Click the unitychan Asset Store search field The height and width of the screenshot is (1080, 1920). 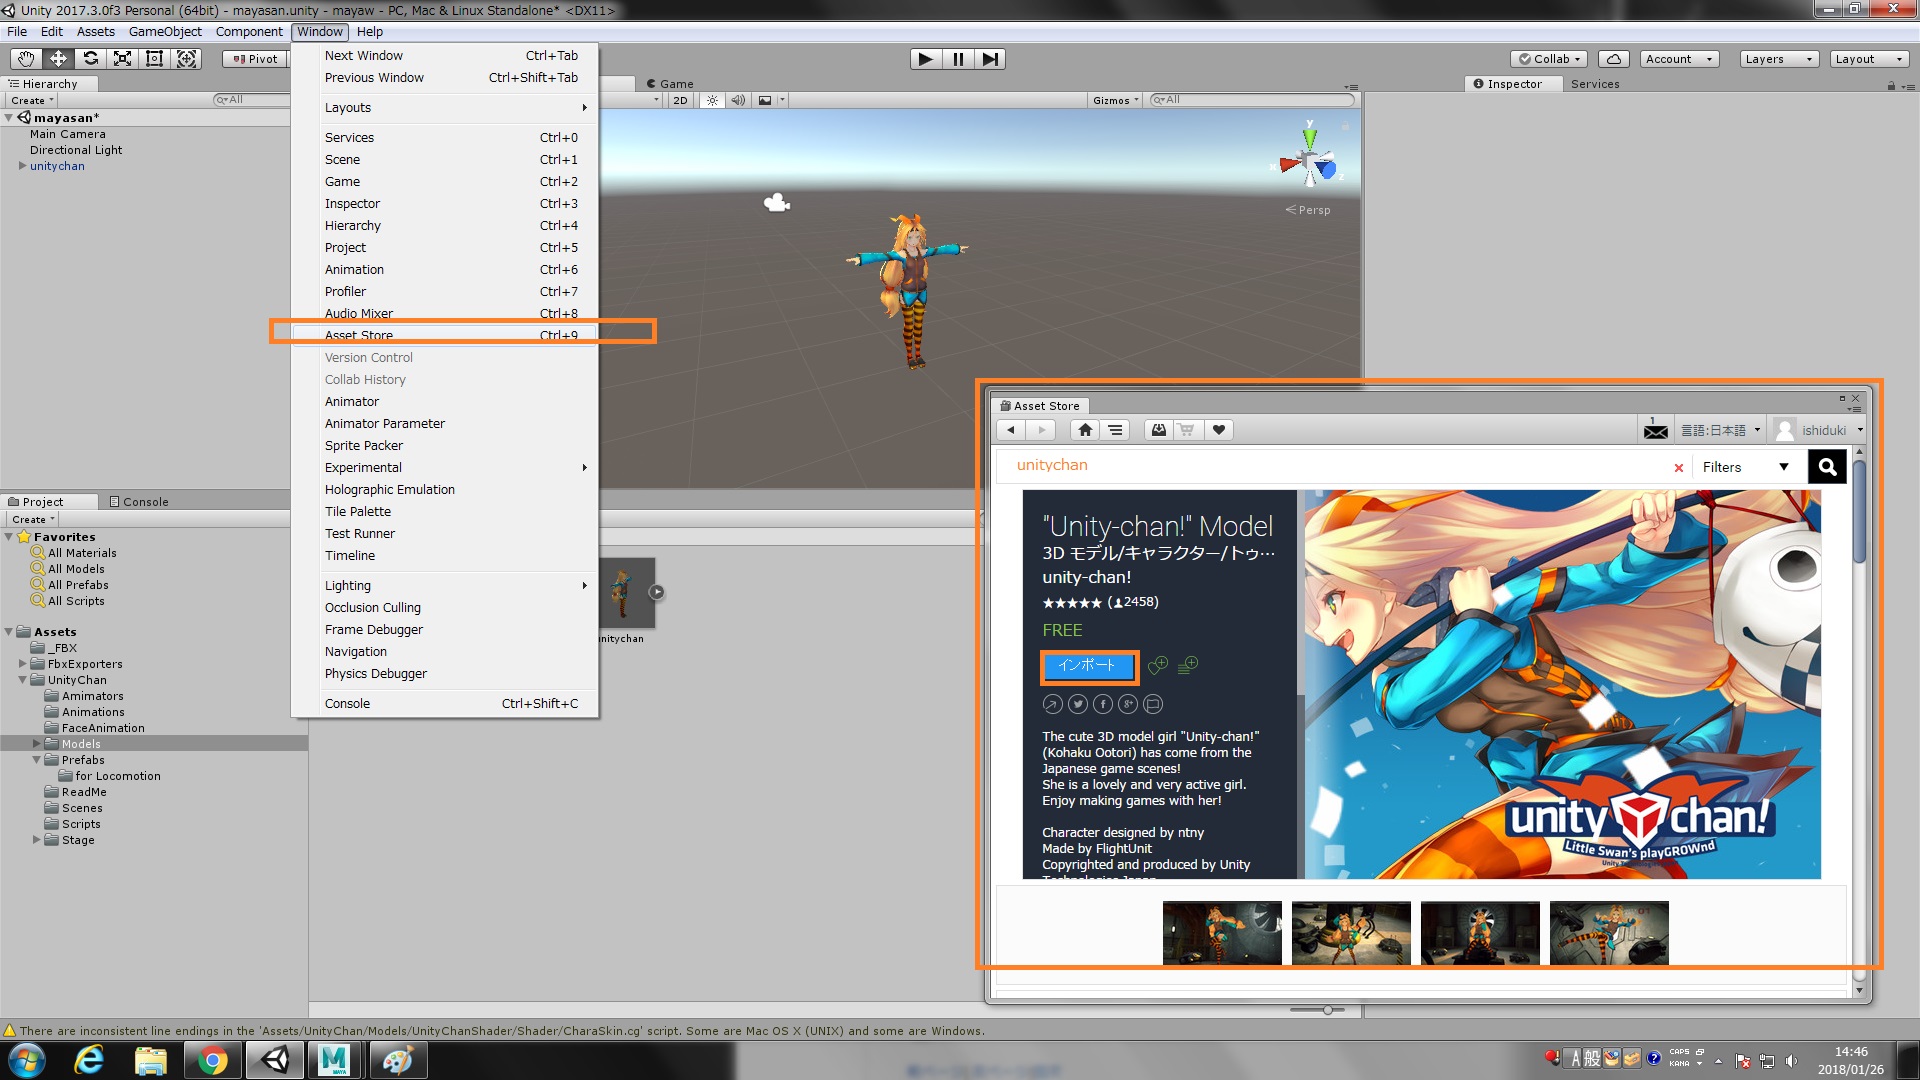[1335, 466]
